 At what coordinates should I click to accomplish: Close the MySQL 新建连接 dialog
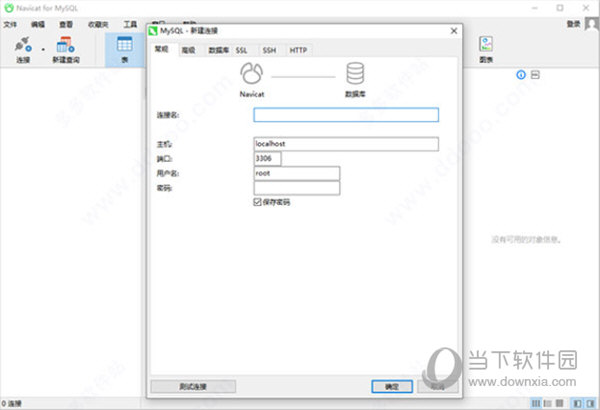(x=453, y=31)
